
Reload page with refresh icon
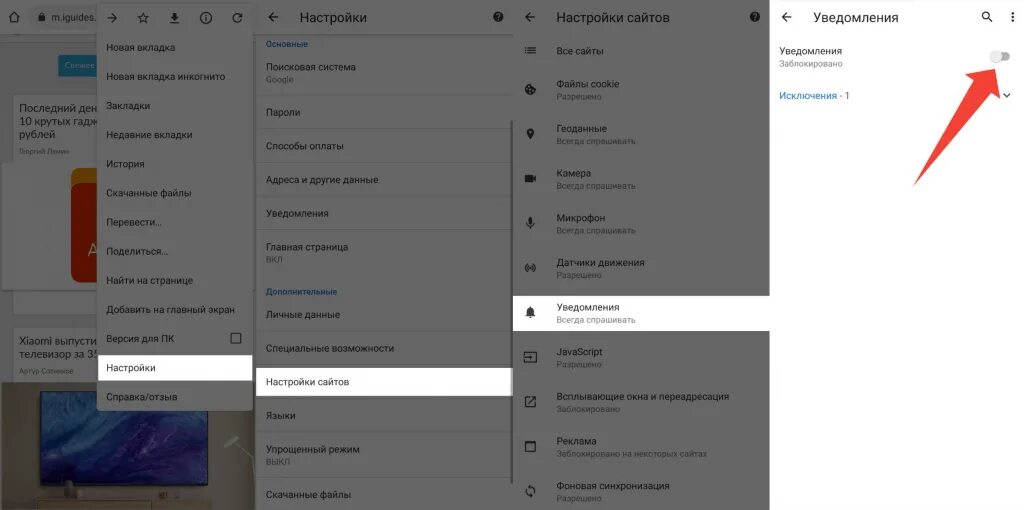pyautogui.click(x=237, y=18)
